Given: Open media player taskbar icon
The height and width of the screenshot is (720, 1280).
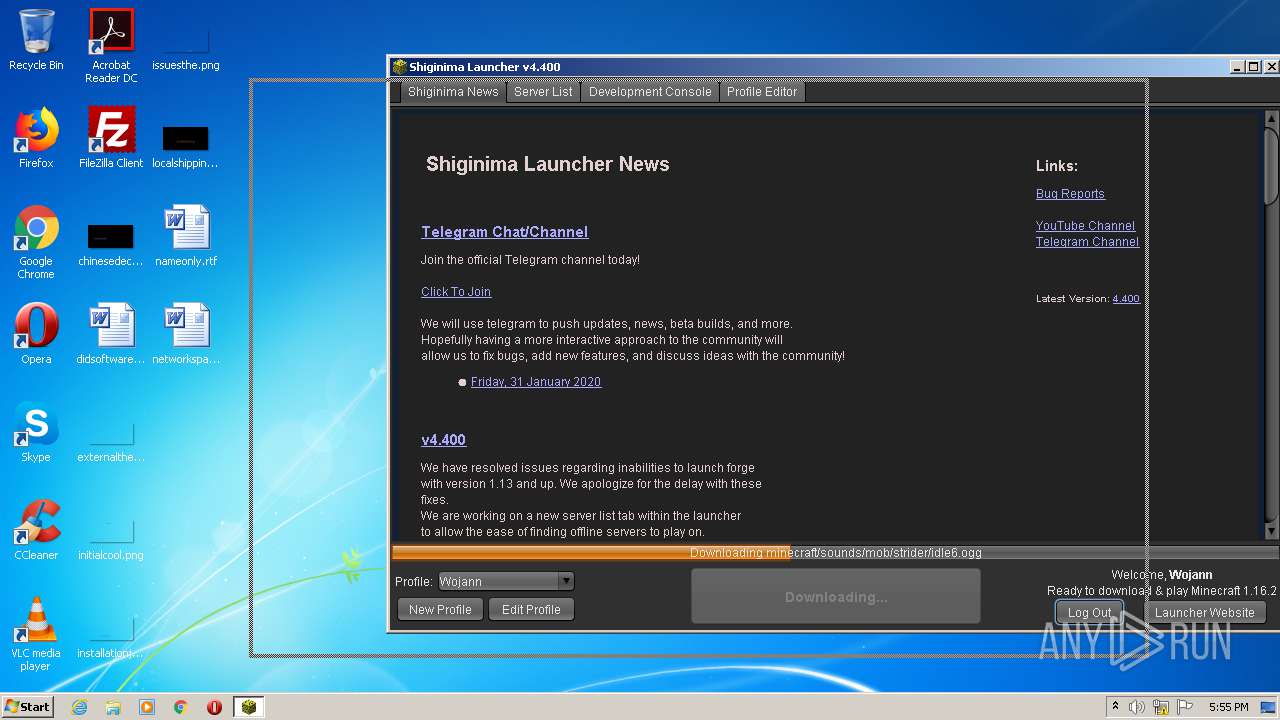Looking at the screenshot, I should click(x=147, y=707).
